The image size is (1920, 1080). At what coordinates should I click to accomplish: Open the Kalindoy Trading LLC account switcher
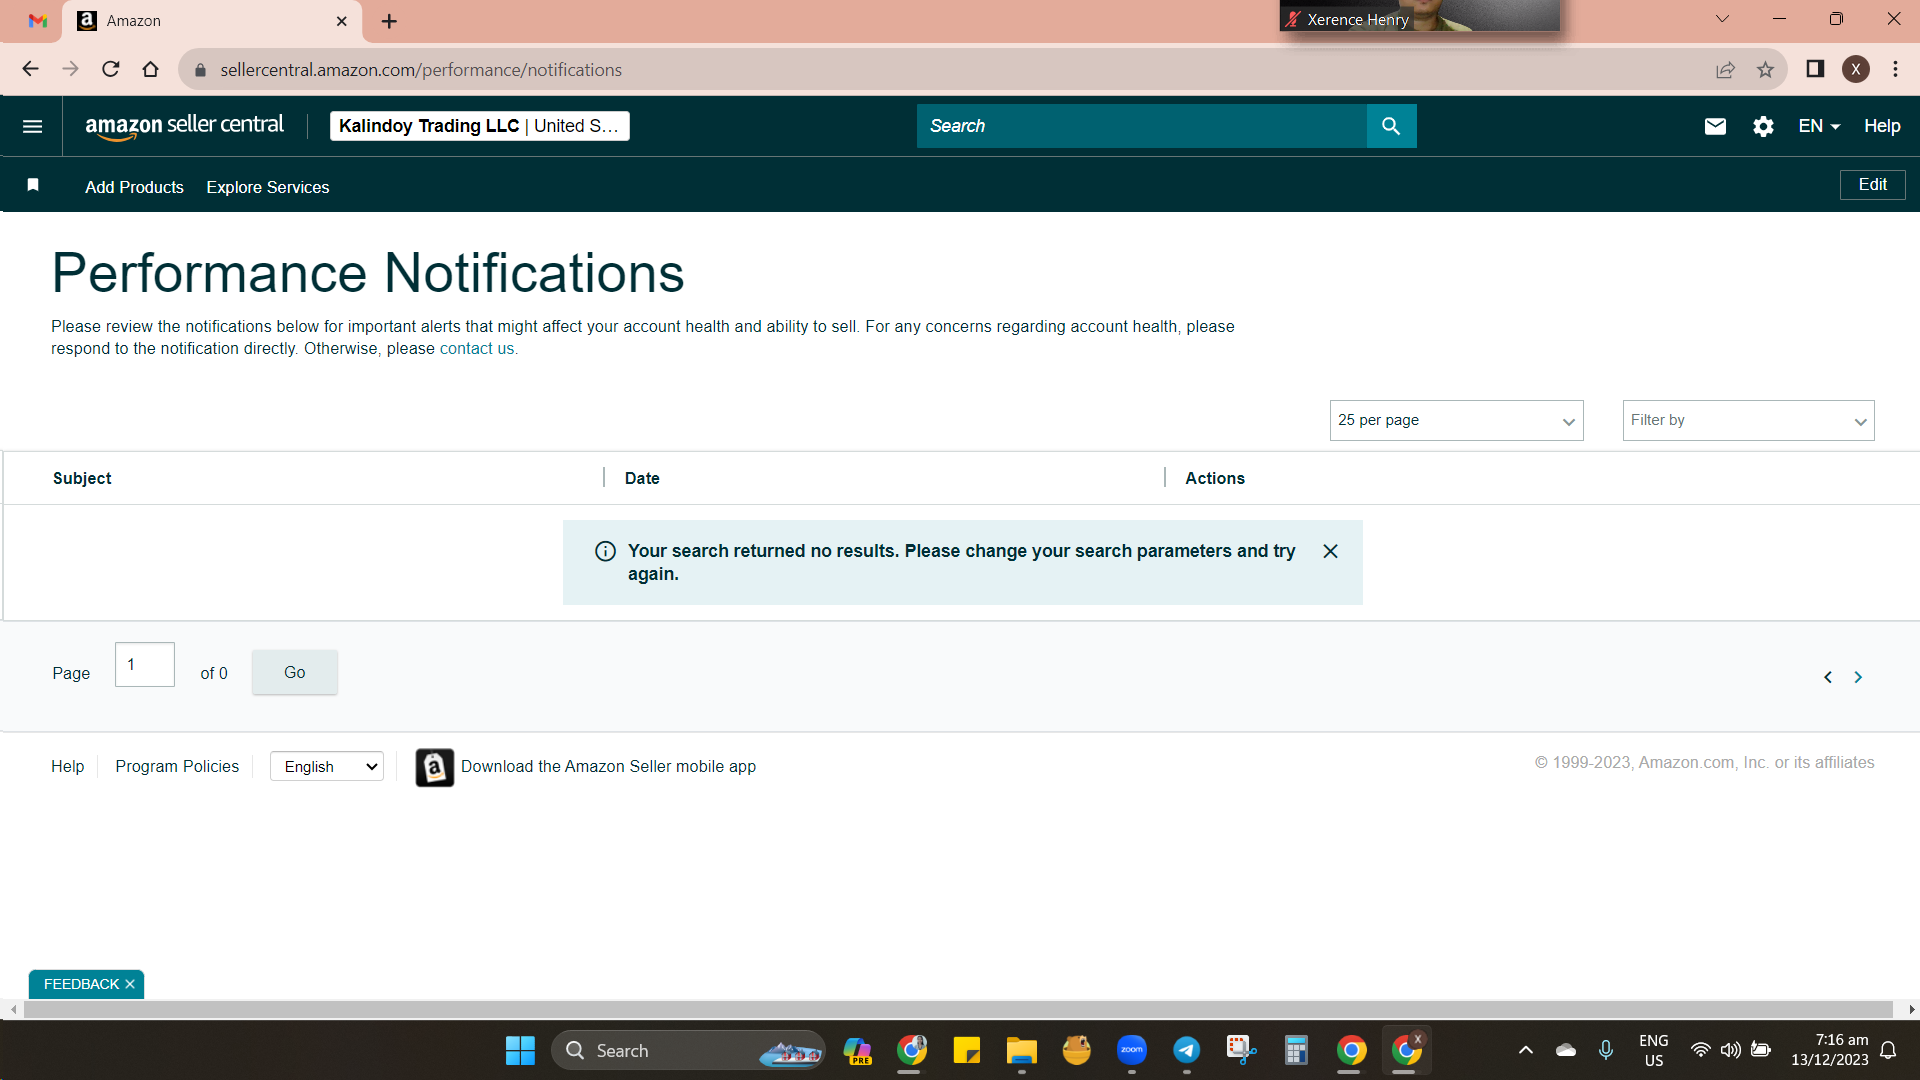coord(480,126)
